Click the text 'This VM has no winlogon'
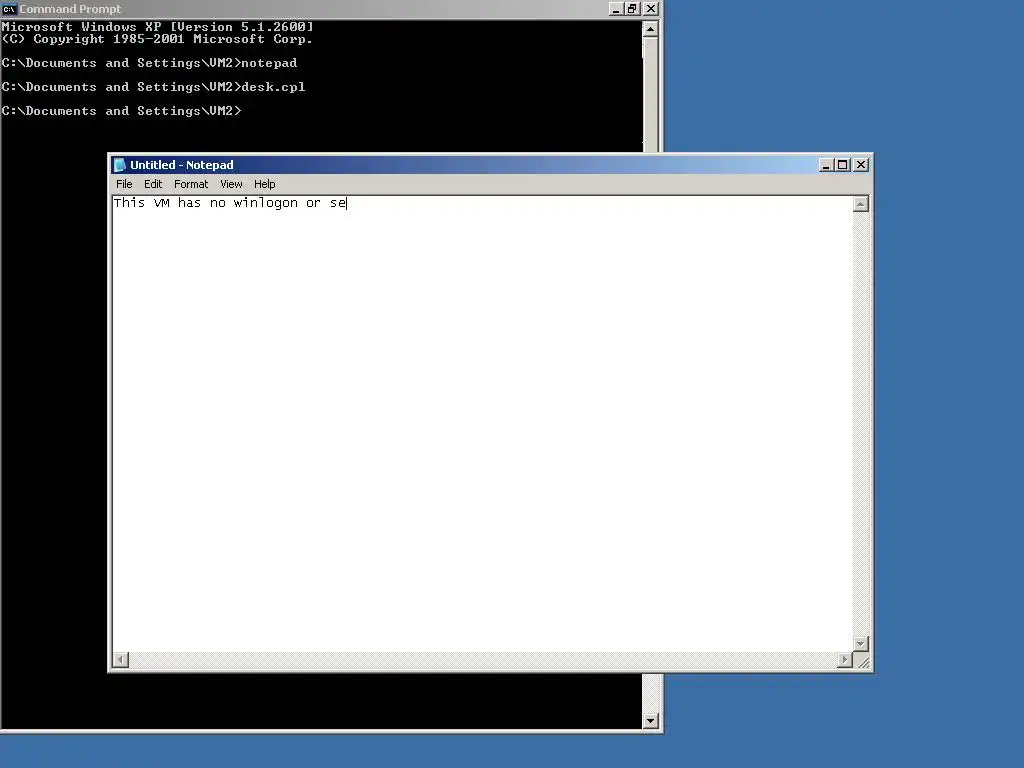 point(206,203)
